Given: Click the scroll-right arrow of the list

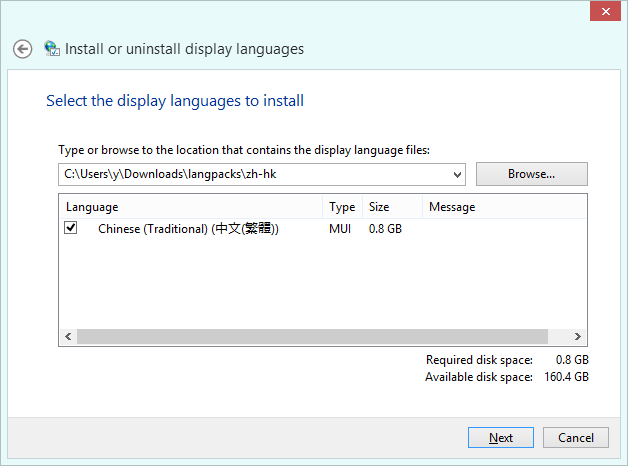Looking at the screenshot, I should pos(578,336).
